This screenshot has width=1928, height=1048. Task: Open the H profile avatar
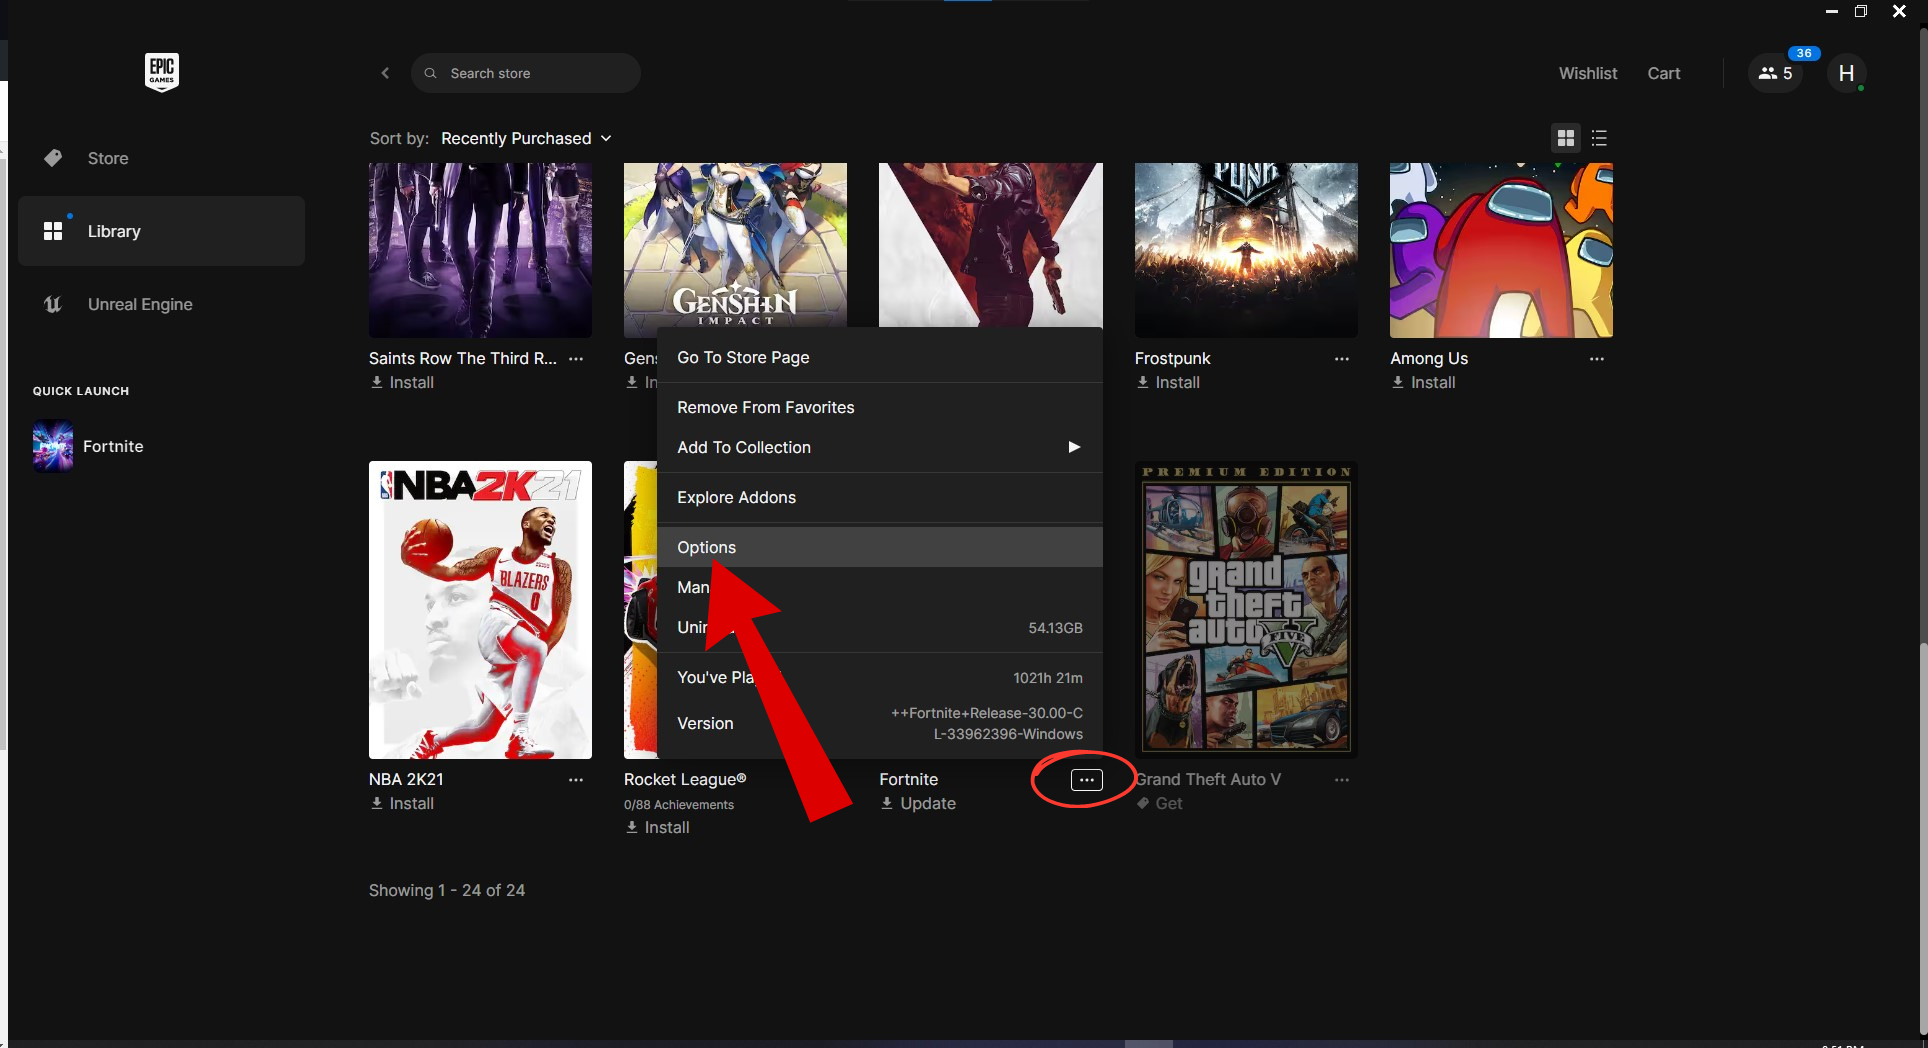1846,73
